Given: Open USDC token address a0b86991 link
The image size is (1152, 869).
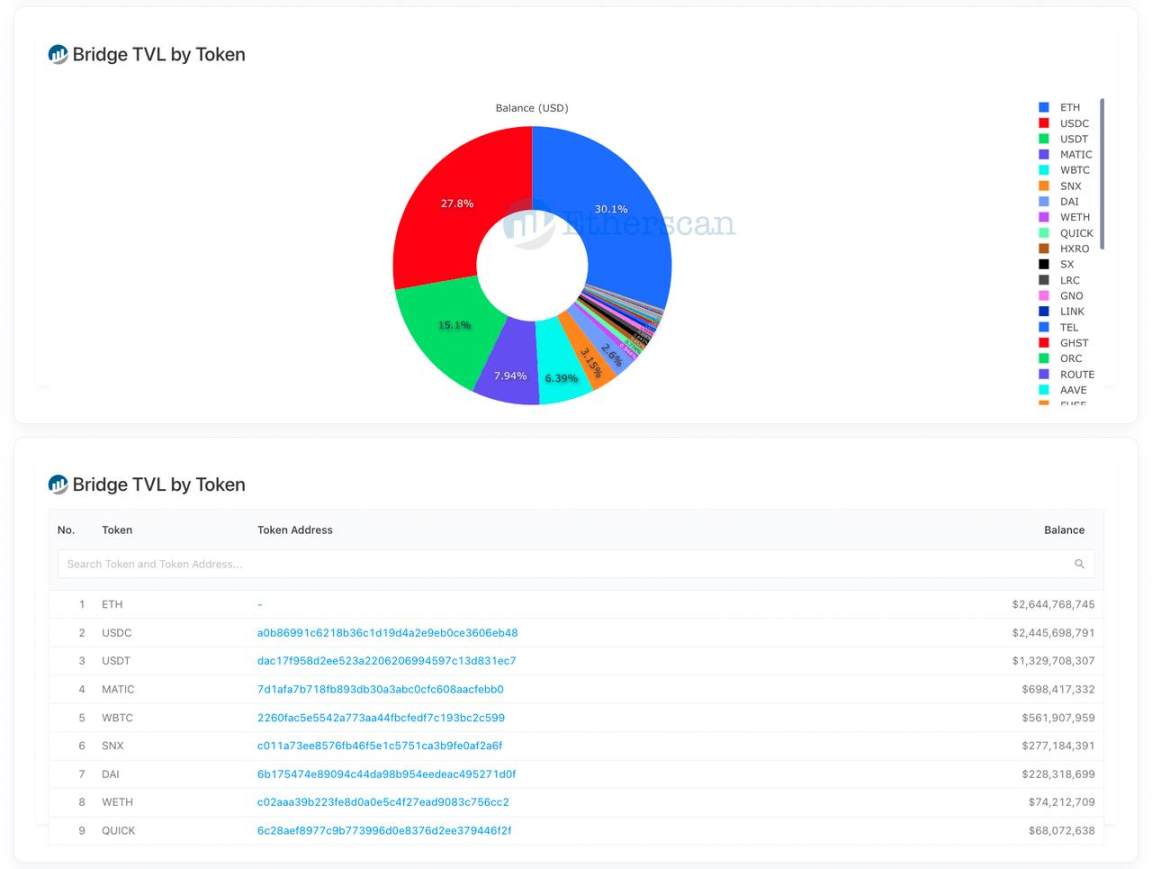Looking at the screenshot, I should click(387, 632).
